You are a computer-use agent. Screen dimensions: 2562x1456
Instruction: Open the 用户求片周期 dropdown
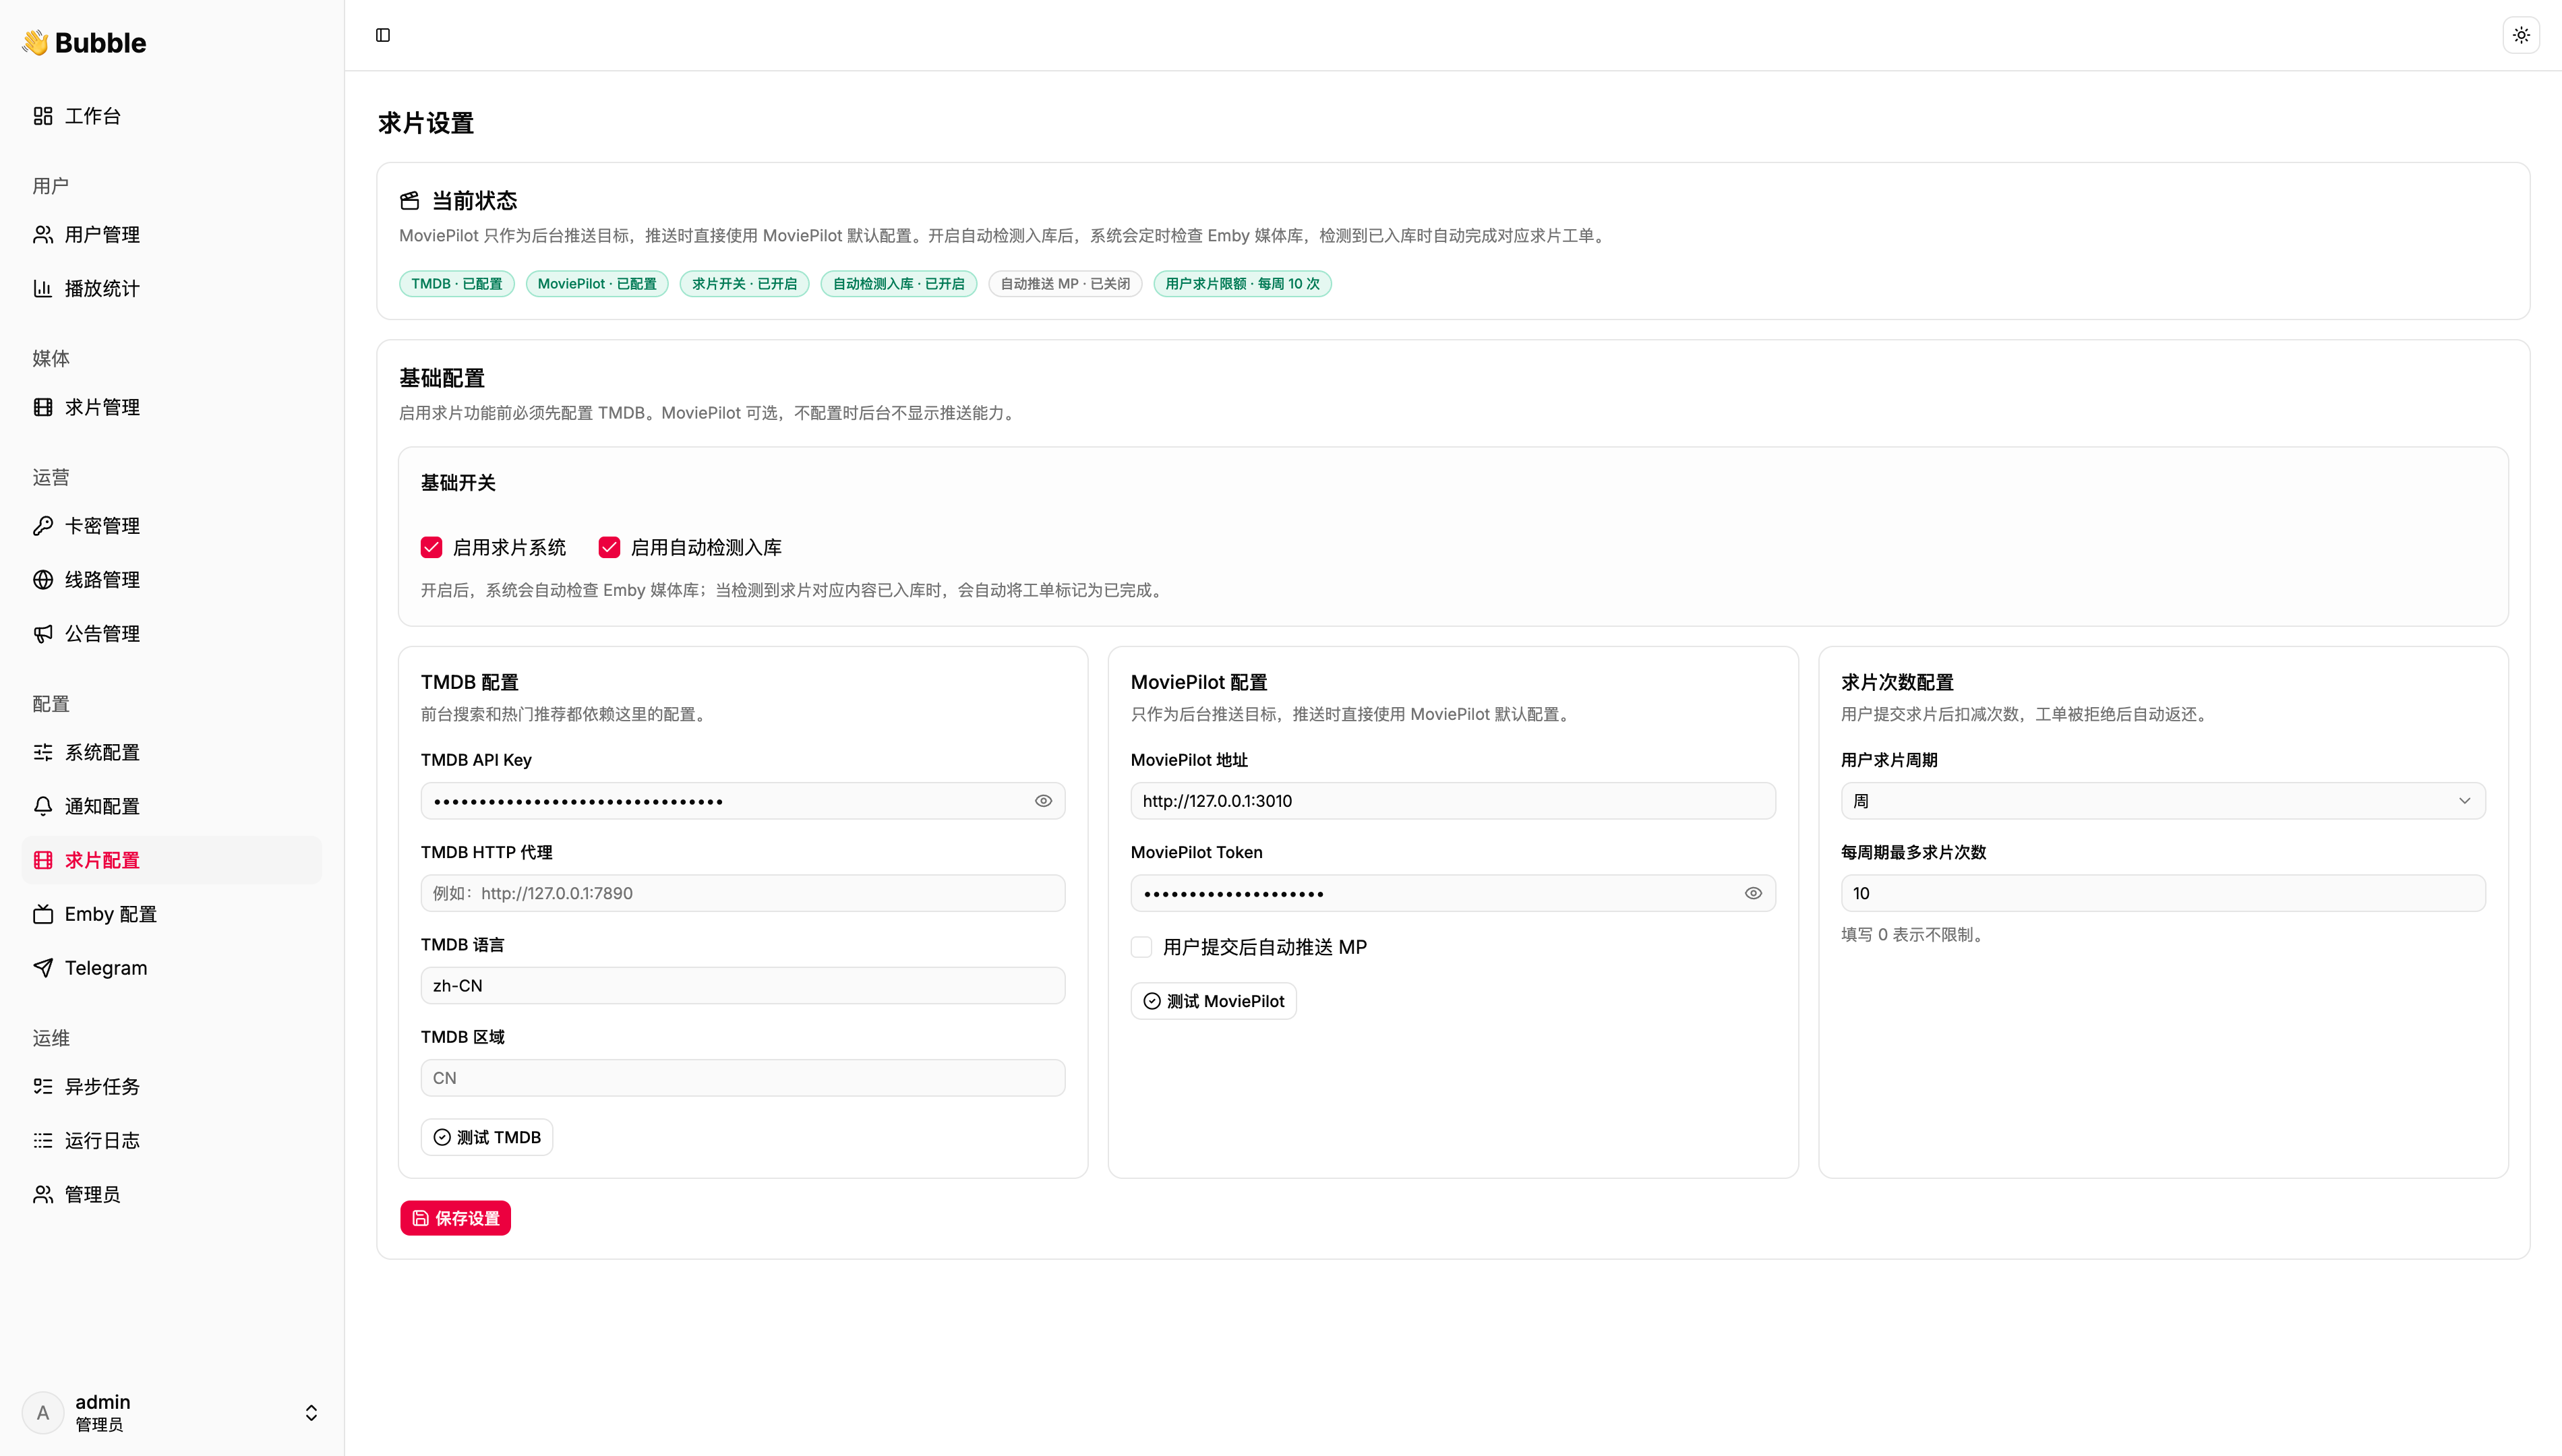tap(2162, 801)
